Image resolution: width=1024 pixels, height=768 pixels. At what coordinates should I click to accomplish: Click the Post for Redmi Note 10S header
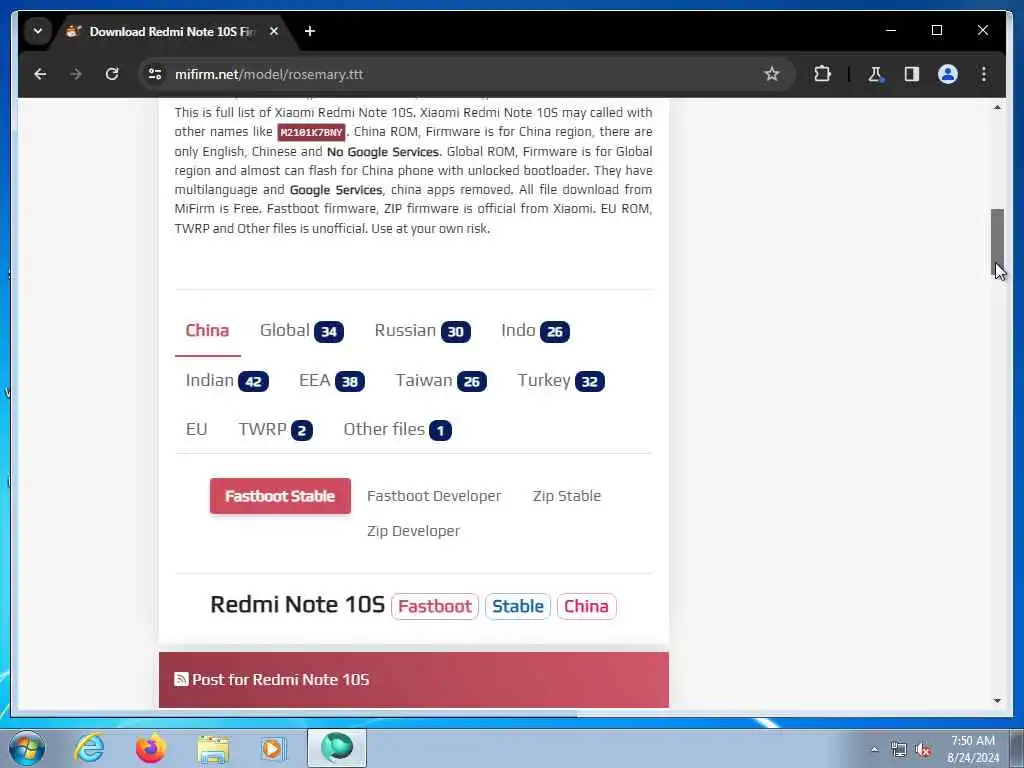tap(413, 680)
